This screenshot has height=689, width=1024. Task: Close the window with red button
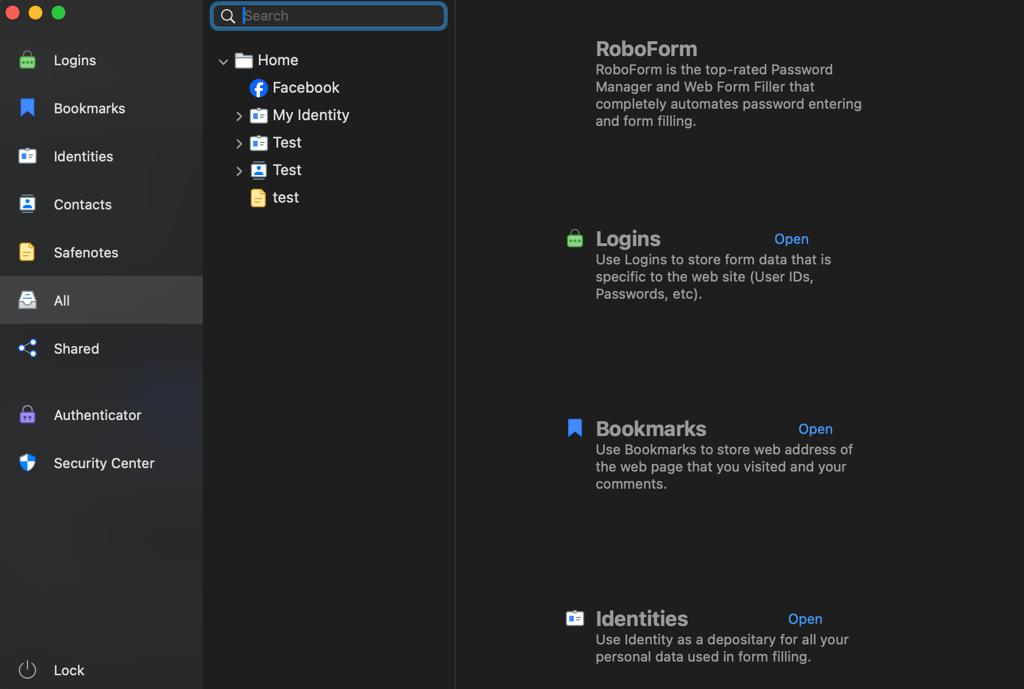[x=12, y=12]
